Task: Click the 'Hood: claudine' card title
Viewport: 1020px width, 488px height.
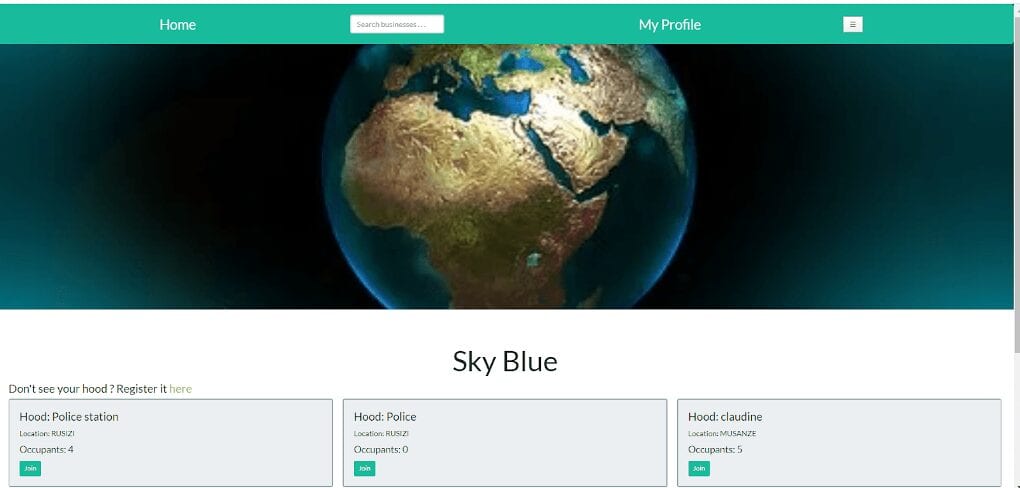Action: coord(725,416)
